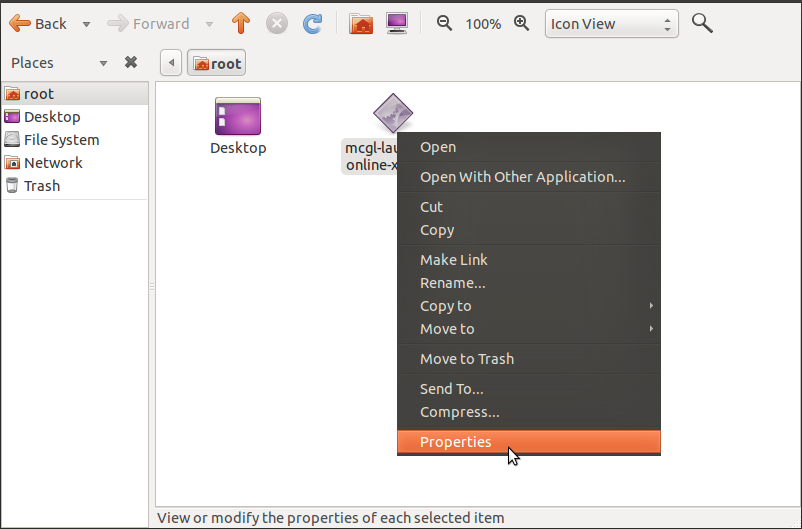Image resolution: width=802 pixels, height=529 pixels.
Task: Close the Places sidebar panel
Action: click(130, 62)
